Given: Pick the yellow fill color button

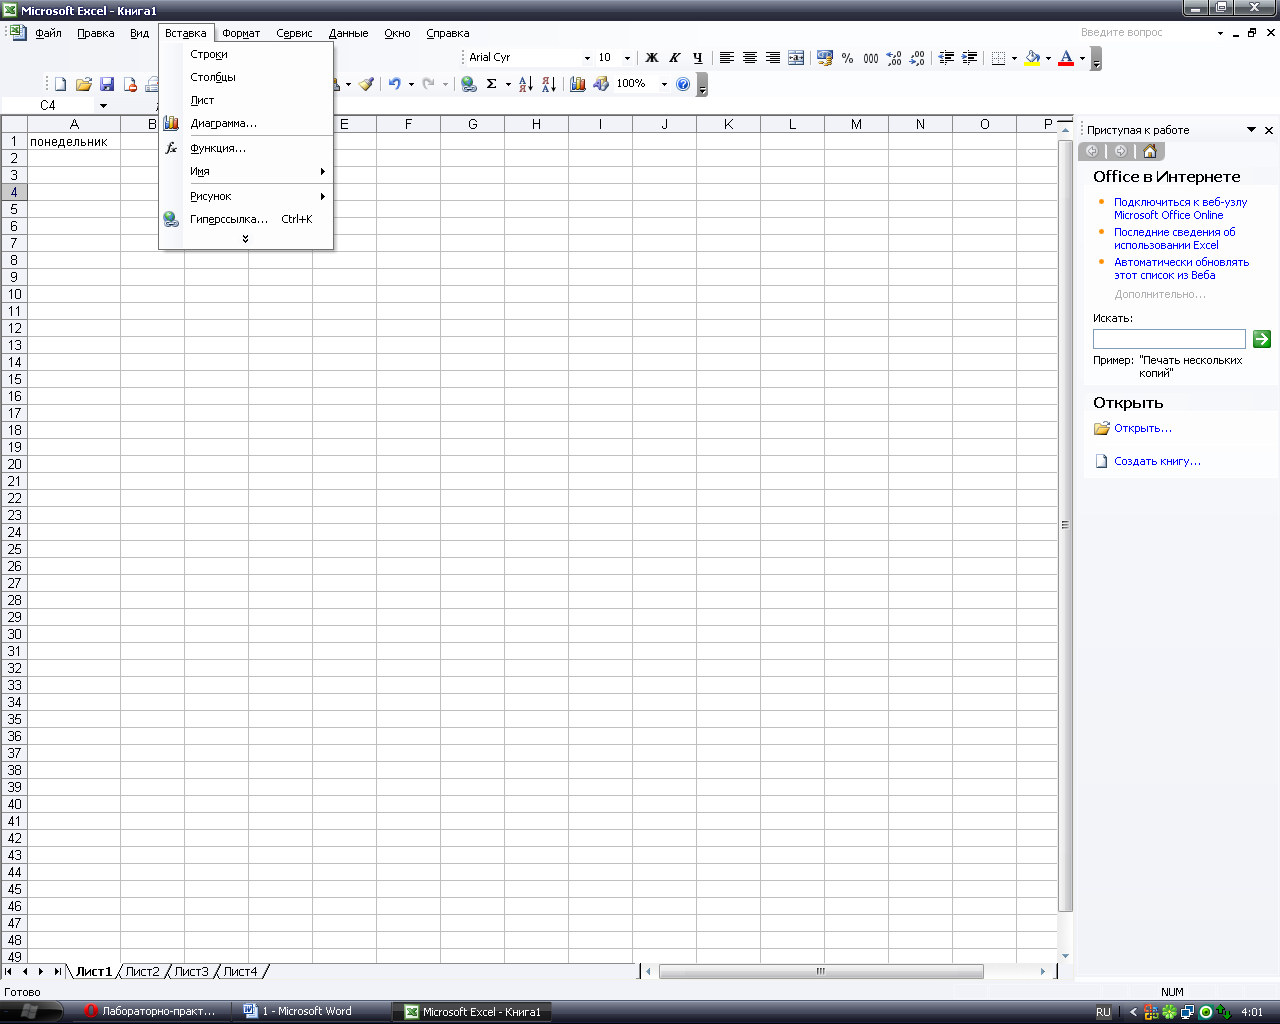Looking at the screenshot, I should tap(1032, 58).
